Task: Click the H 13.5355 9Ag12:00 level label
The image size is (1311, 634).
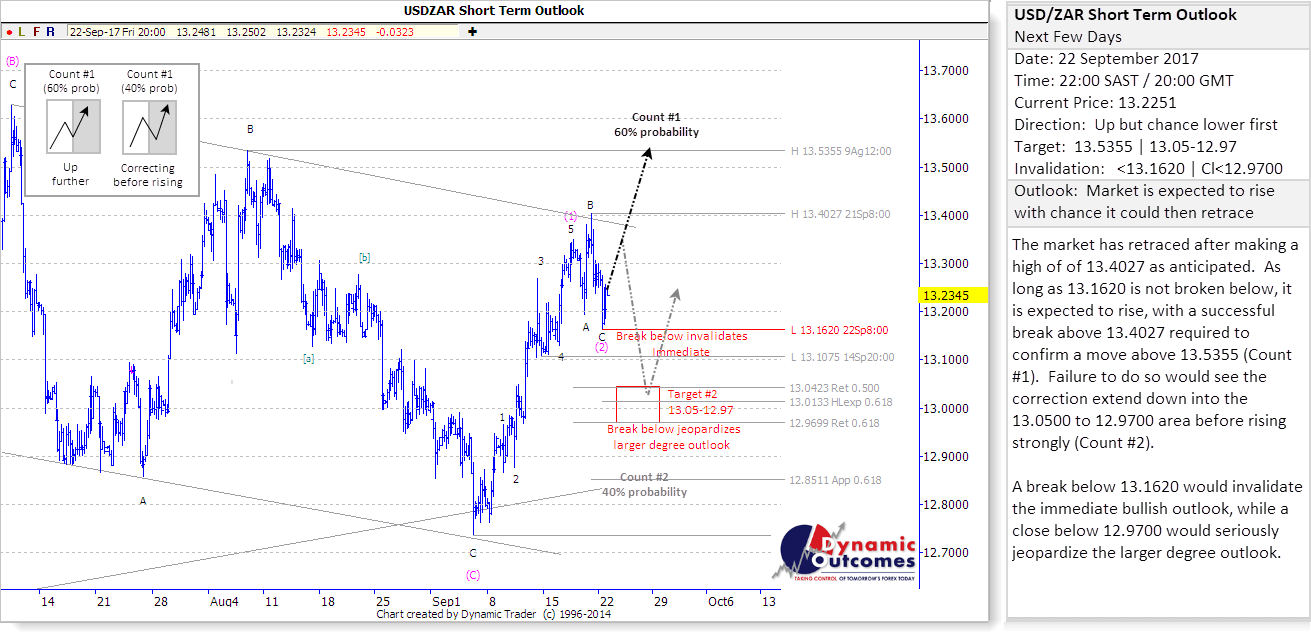Action: click(x=842, y=151)
